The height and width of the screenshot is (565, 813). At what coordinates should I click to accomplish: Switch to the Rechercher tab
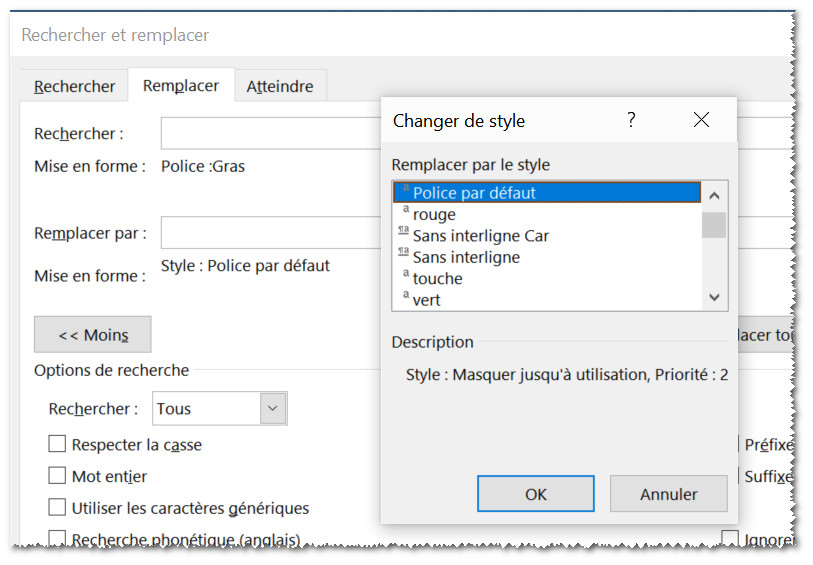75,86
